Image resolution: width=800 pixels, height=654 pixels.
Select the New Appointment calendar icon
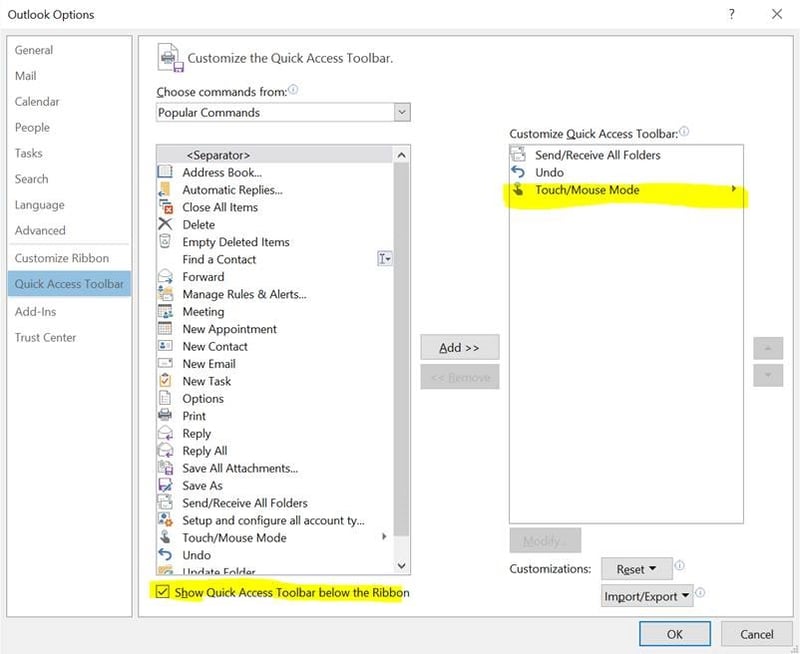pos(165,329)
